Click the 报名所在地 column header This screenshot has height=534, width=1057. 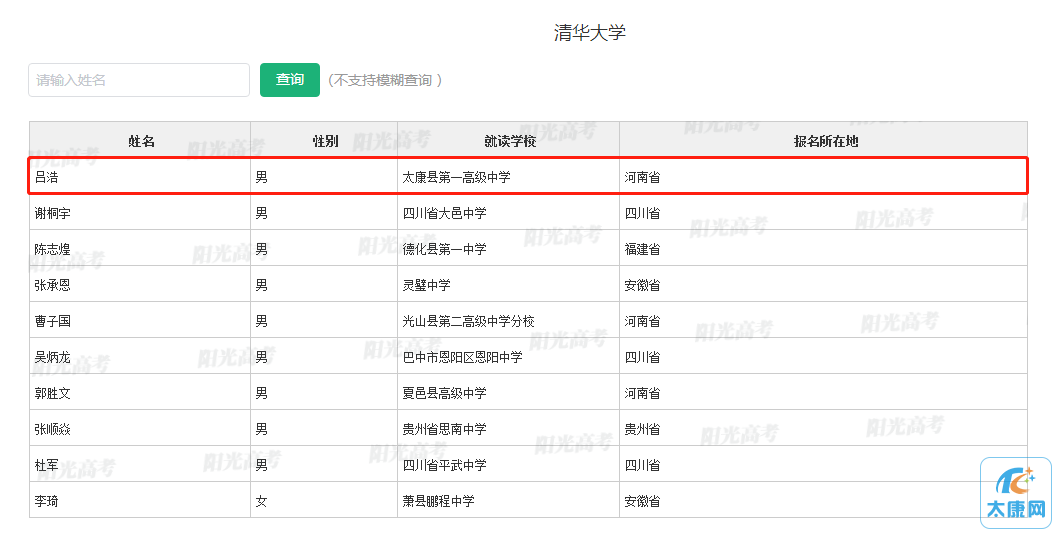point(826,141)
